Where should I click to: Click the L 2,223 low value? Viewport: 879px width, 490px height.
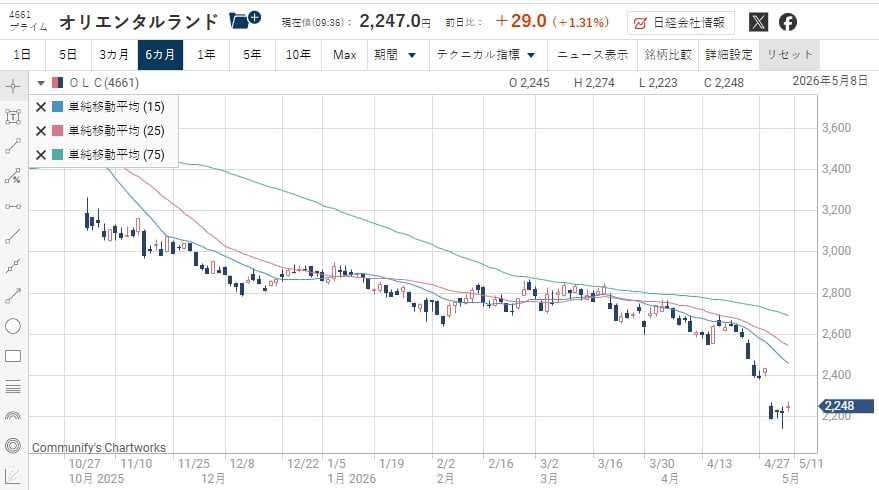click(x=658, y=83)
